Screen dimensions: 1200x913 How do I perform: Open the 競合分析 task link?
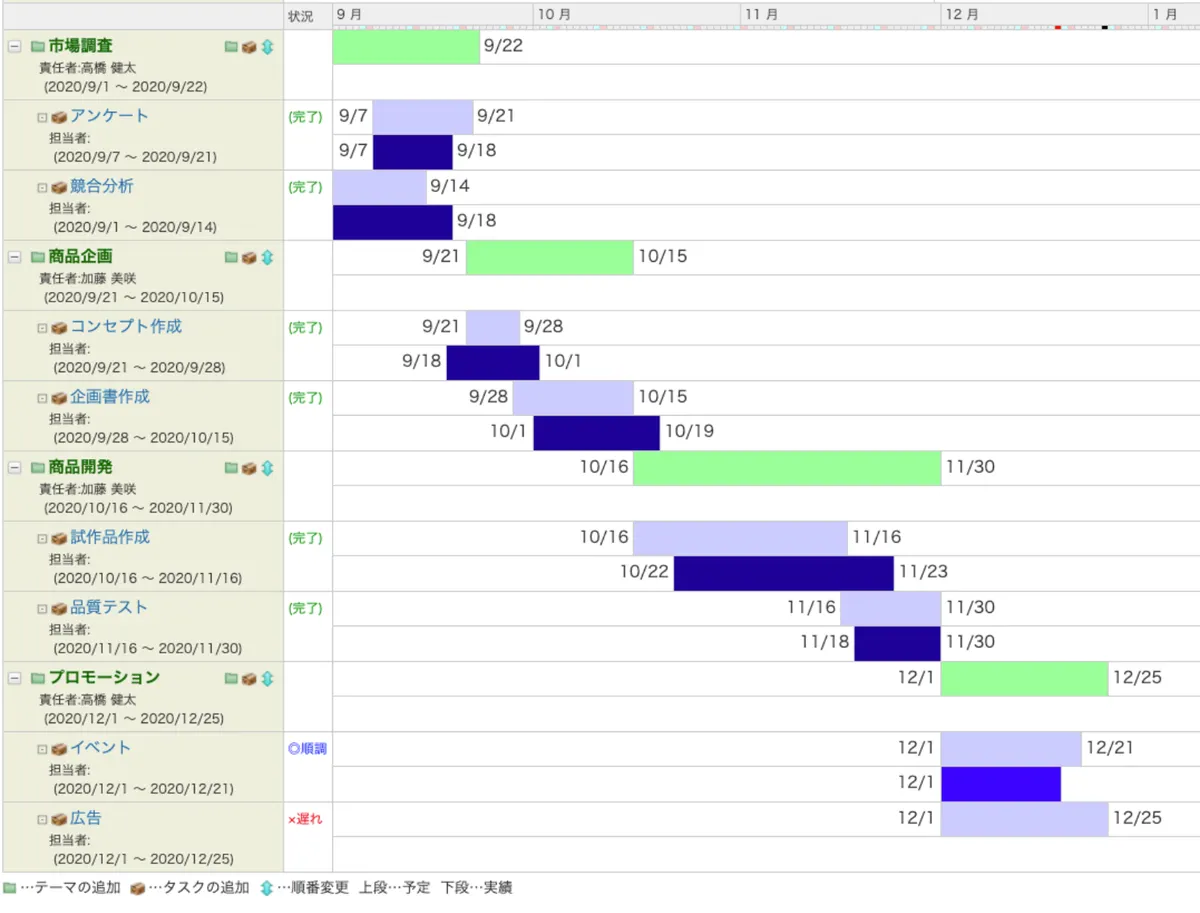pos(101,186)
